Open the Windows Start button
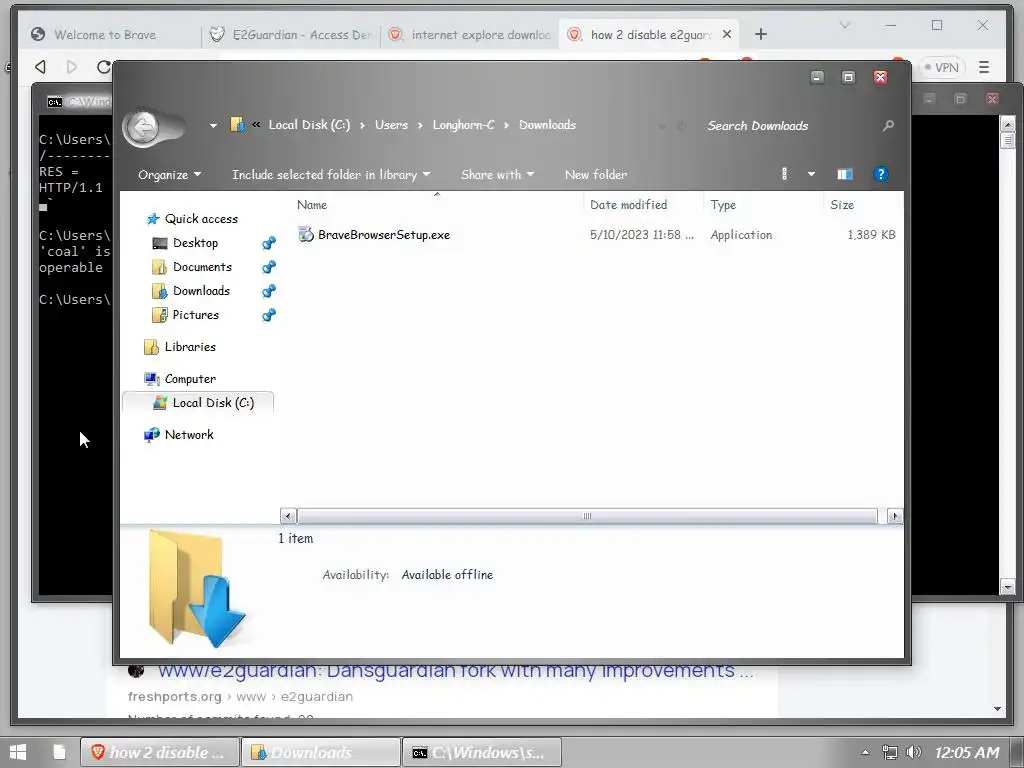The image size is (1024, 768). point(18,752)
